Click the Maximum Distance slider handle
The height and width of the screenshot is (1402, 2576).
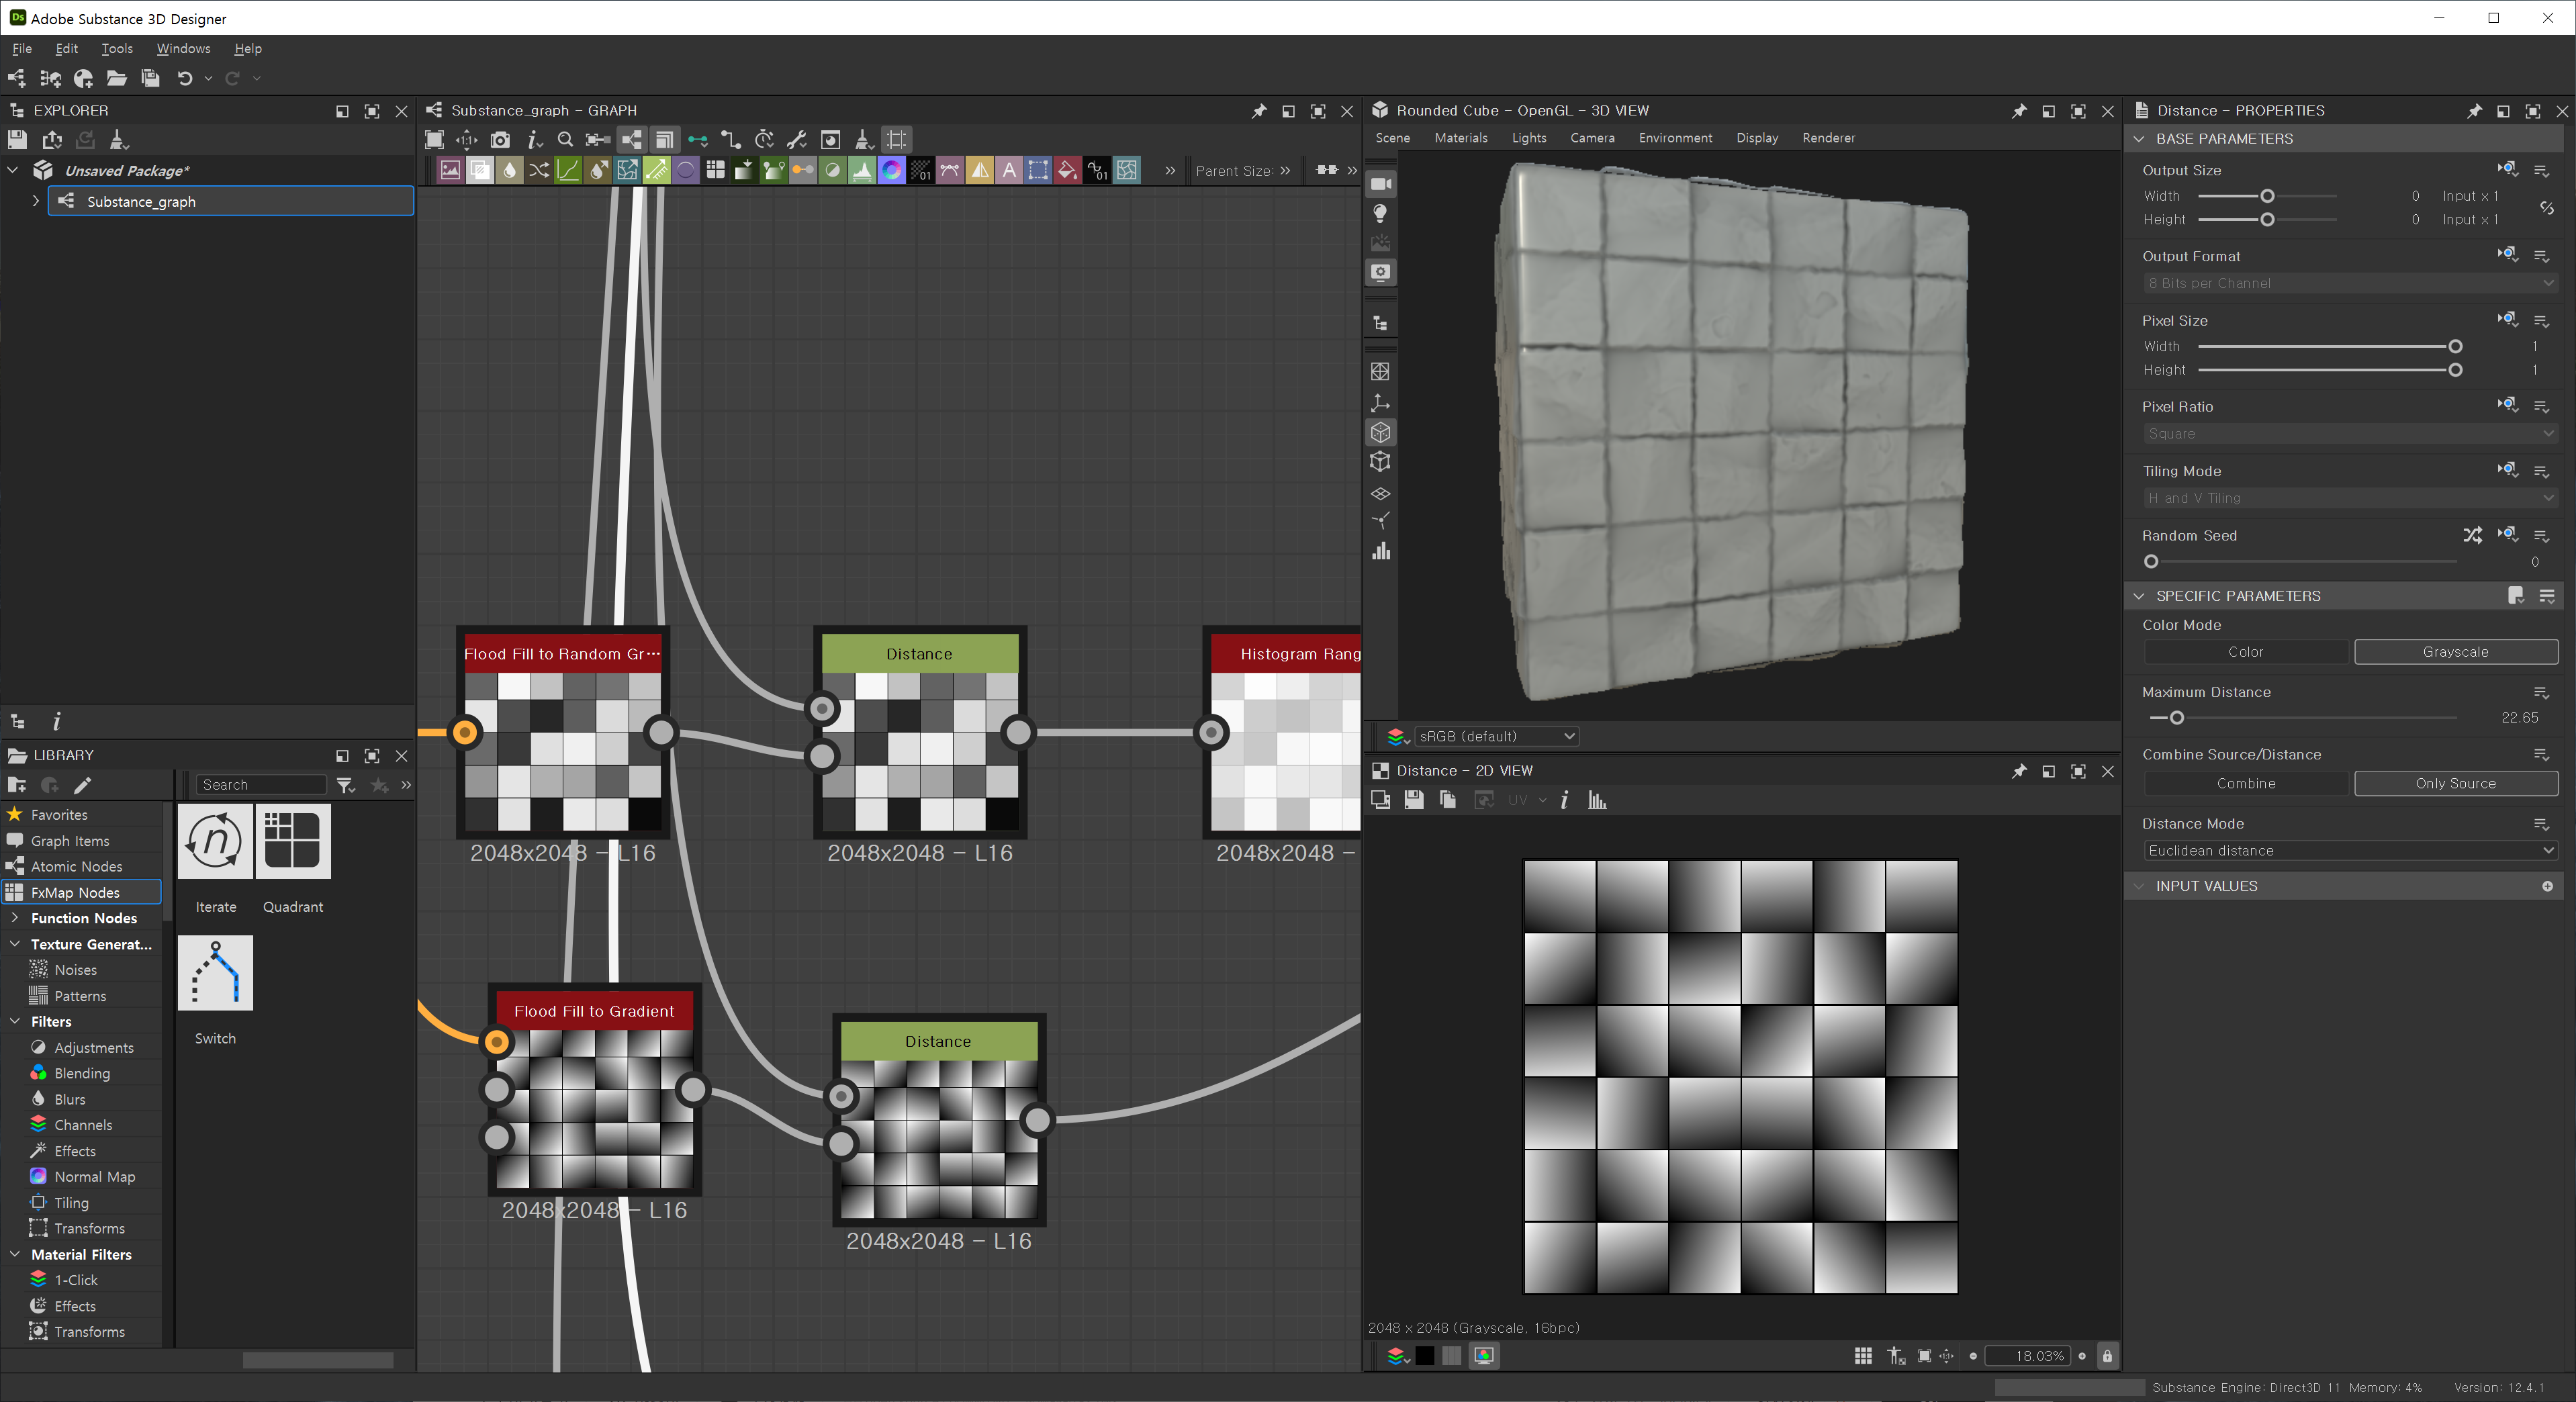2176,718
